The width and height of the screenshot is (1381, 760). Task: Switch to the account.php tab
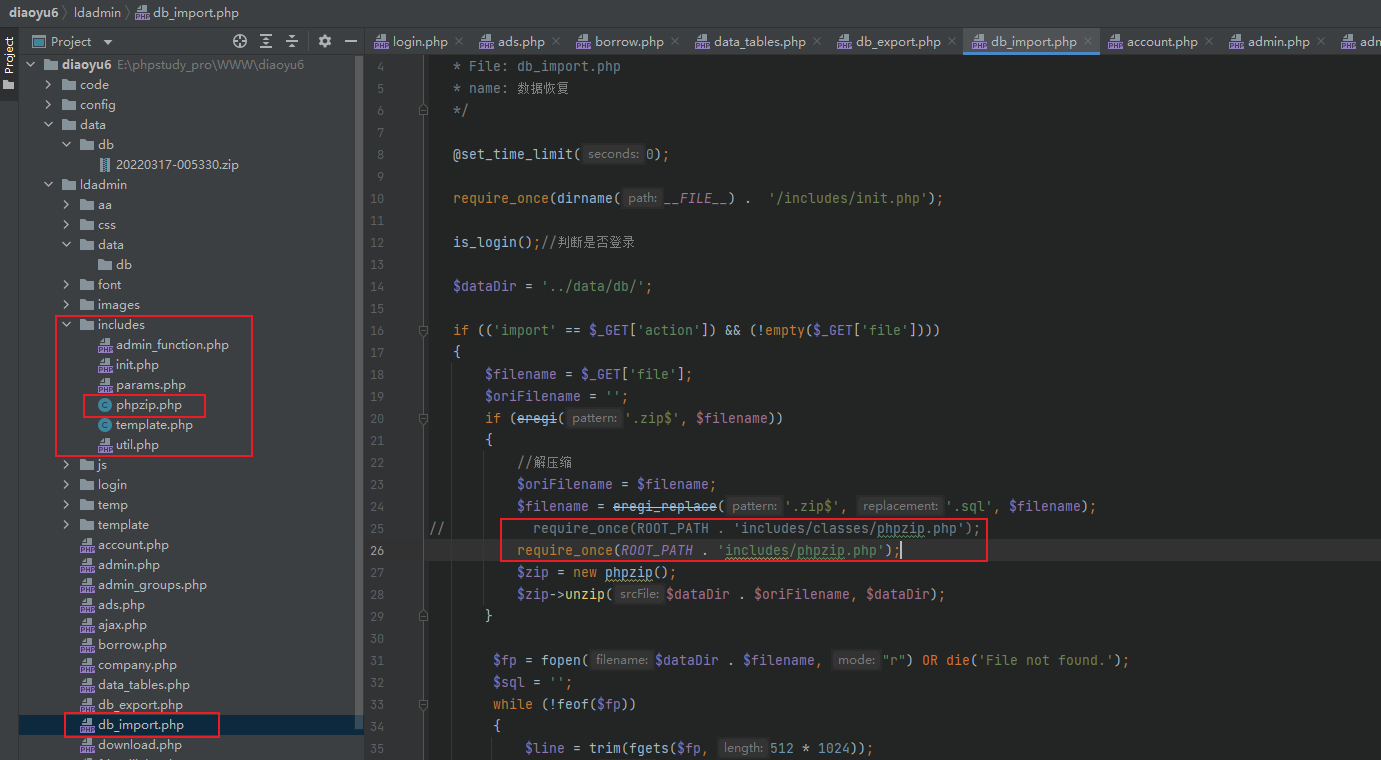point(1161,41)
